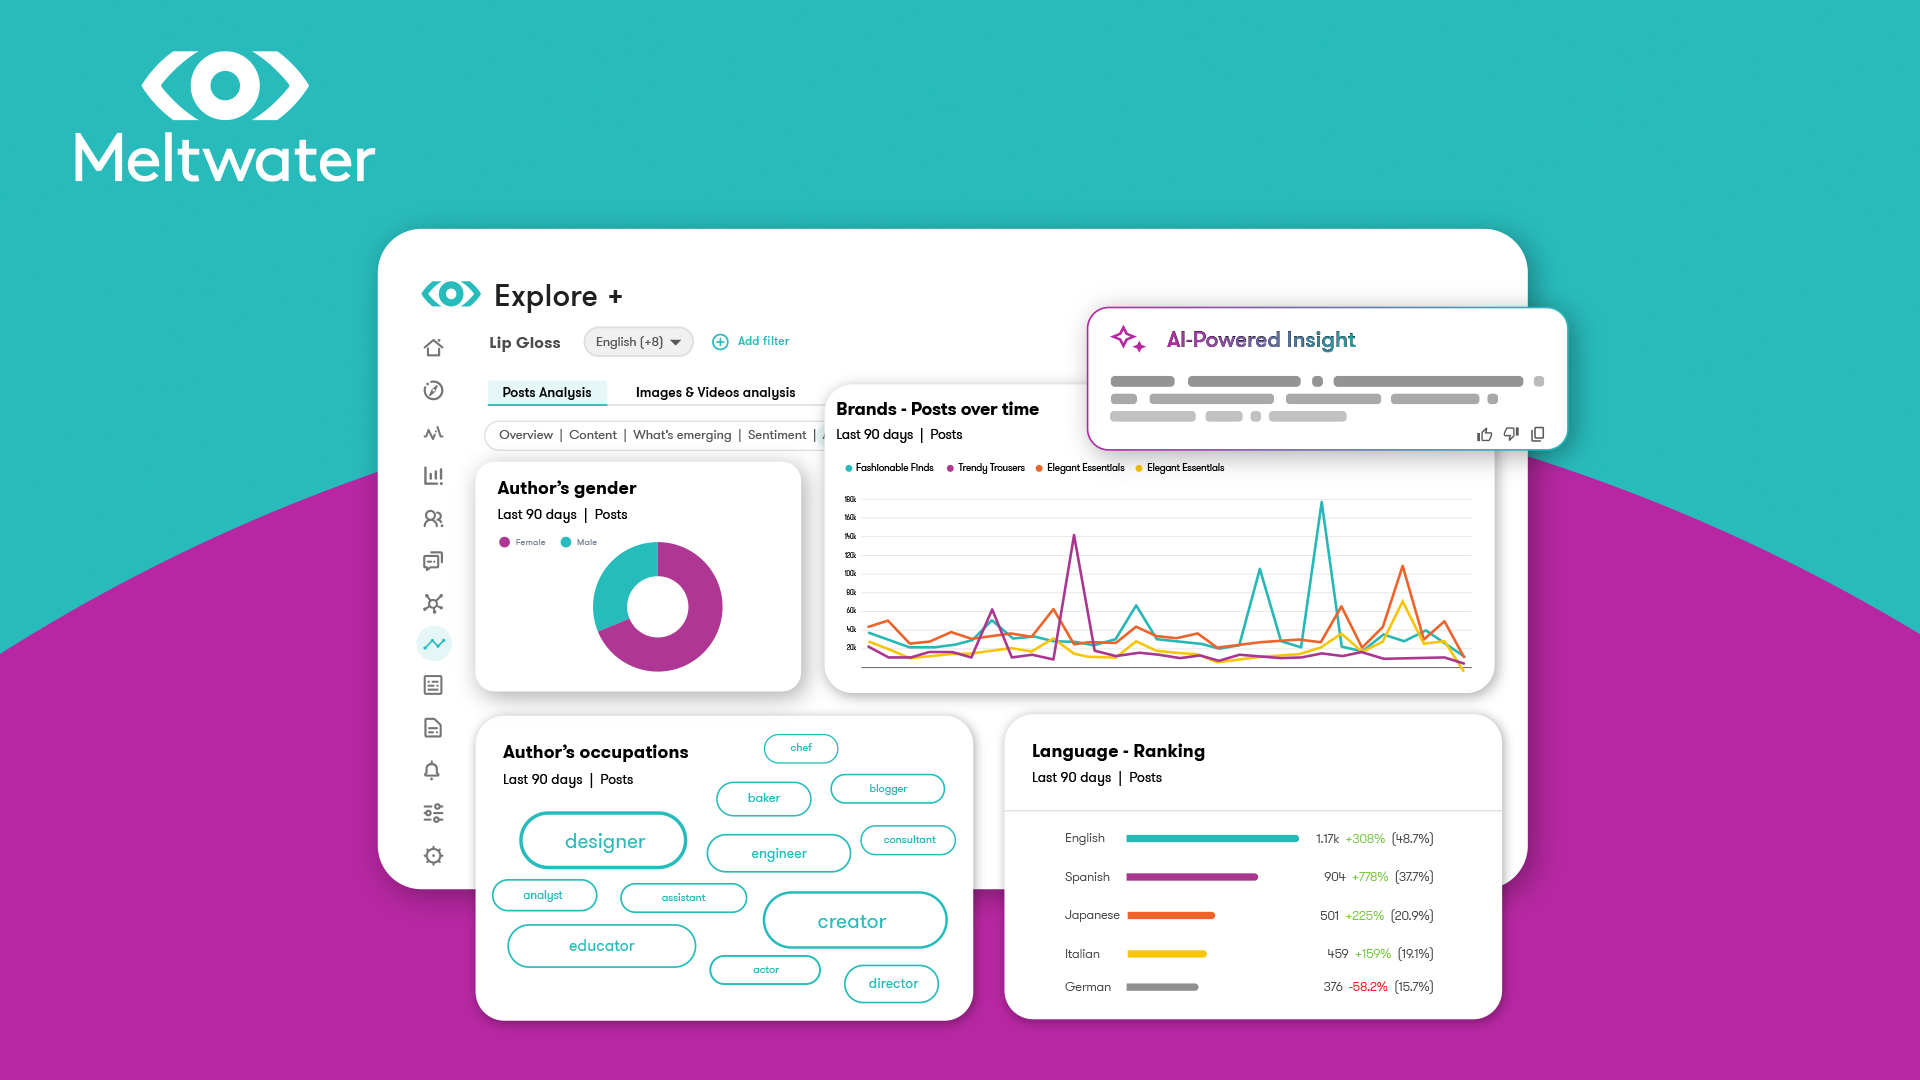1920x1080 pixels.
Task: Click the Meltwater logo beside Explore +
Action: tap(451, 294)
